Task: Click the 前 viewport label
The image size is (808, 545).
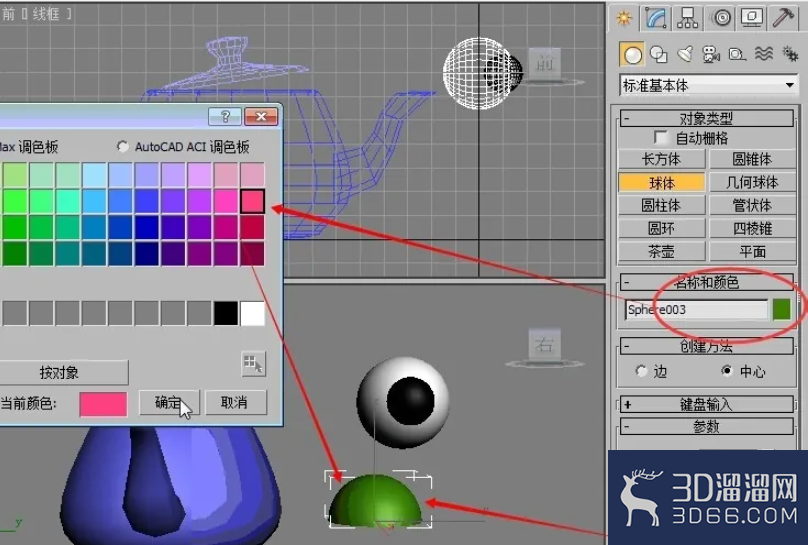Action: pyautogui.click(x=8, y=14)
